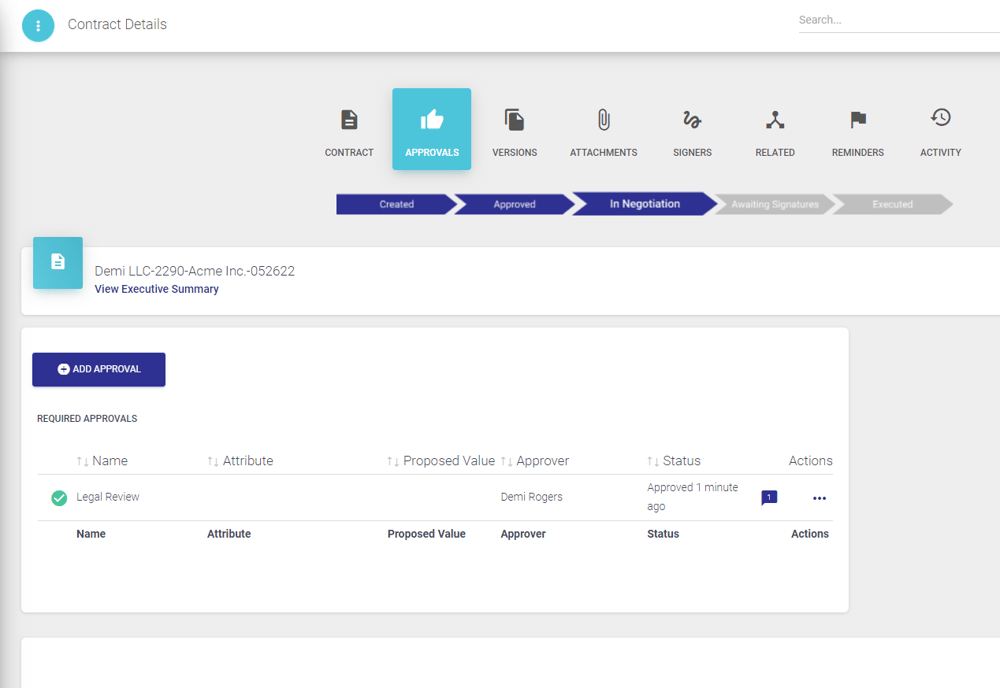Switch to the In Negotiation stage
This screenshot has height=688, width=1000.
click(x=641, y=204)
